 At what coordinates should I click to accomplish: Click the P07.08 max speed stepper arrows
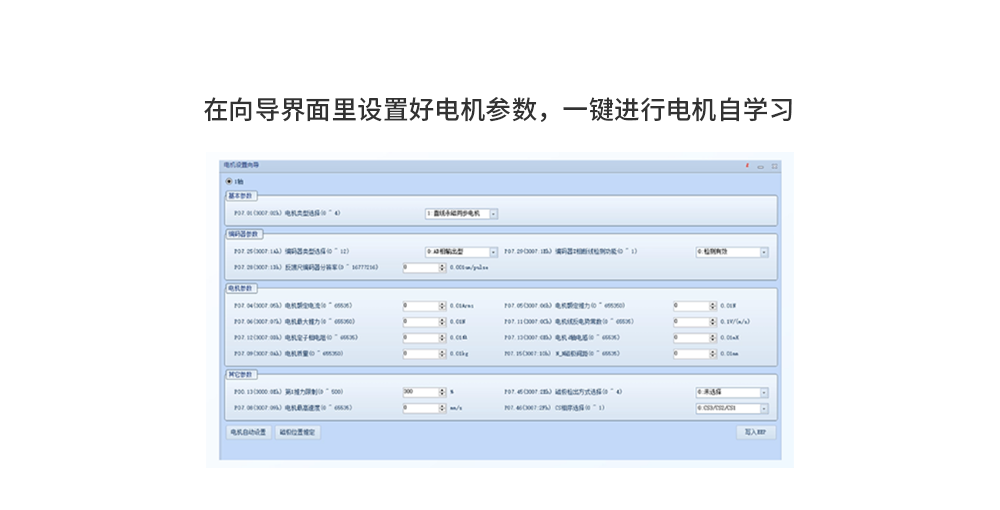[442, 408]
